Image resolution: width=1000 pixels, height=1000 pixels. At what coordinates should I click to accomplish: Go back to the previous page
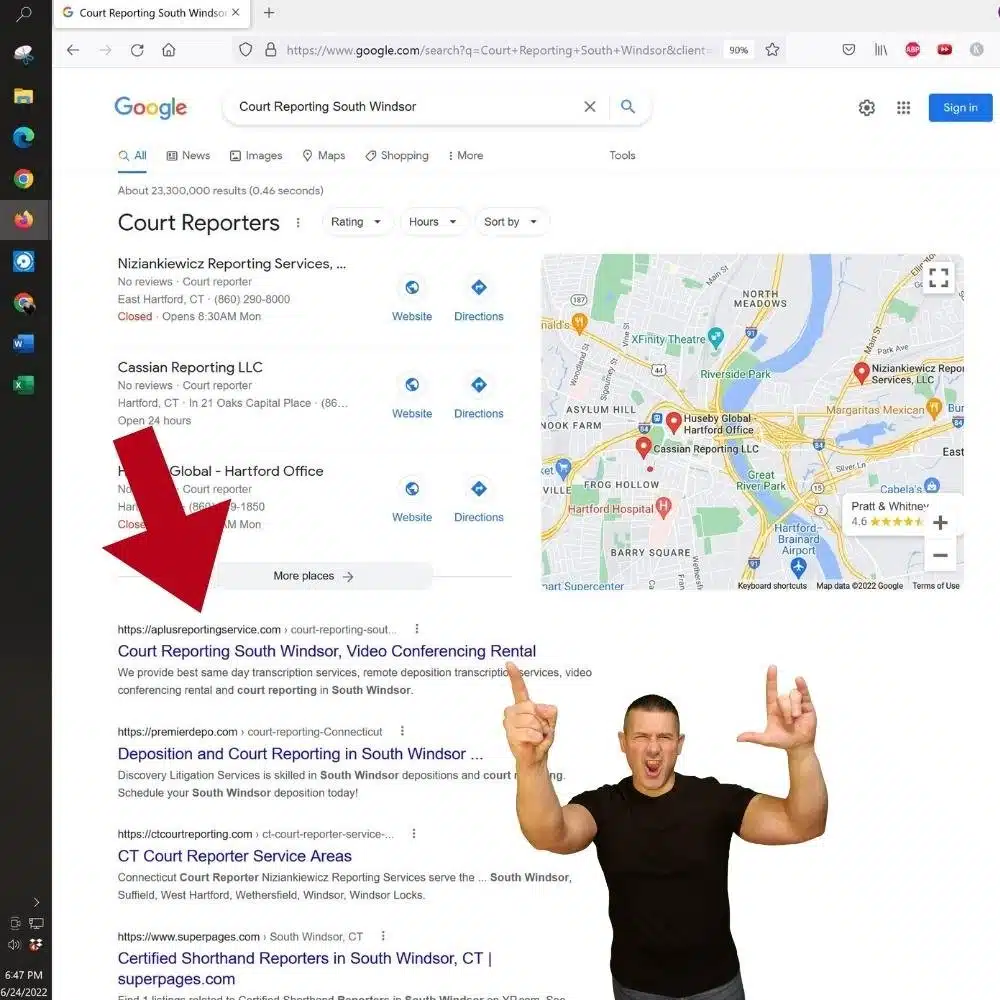(x=73, y=50)
